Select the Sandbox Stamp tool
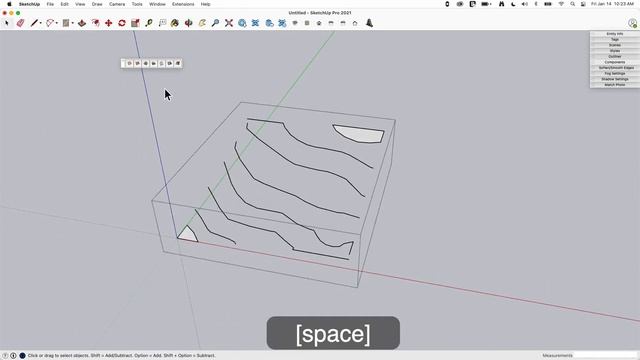The image size is (640, 360). (x=153, y=63)
